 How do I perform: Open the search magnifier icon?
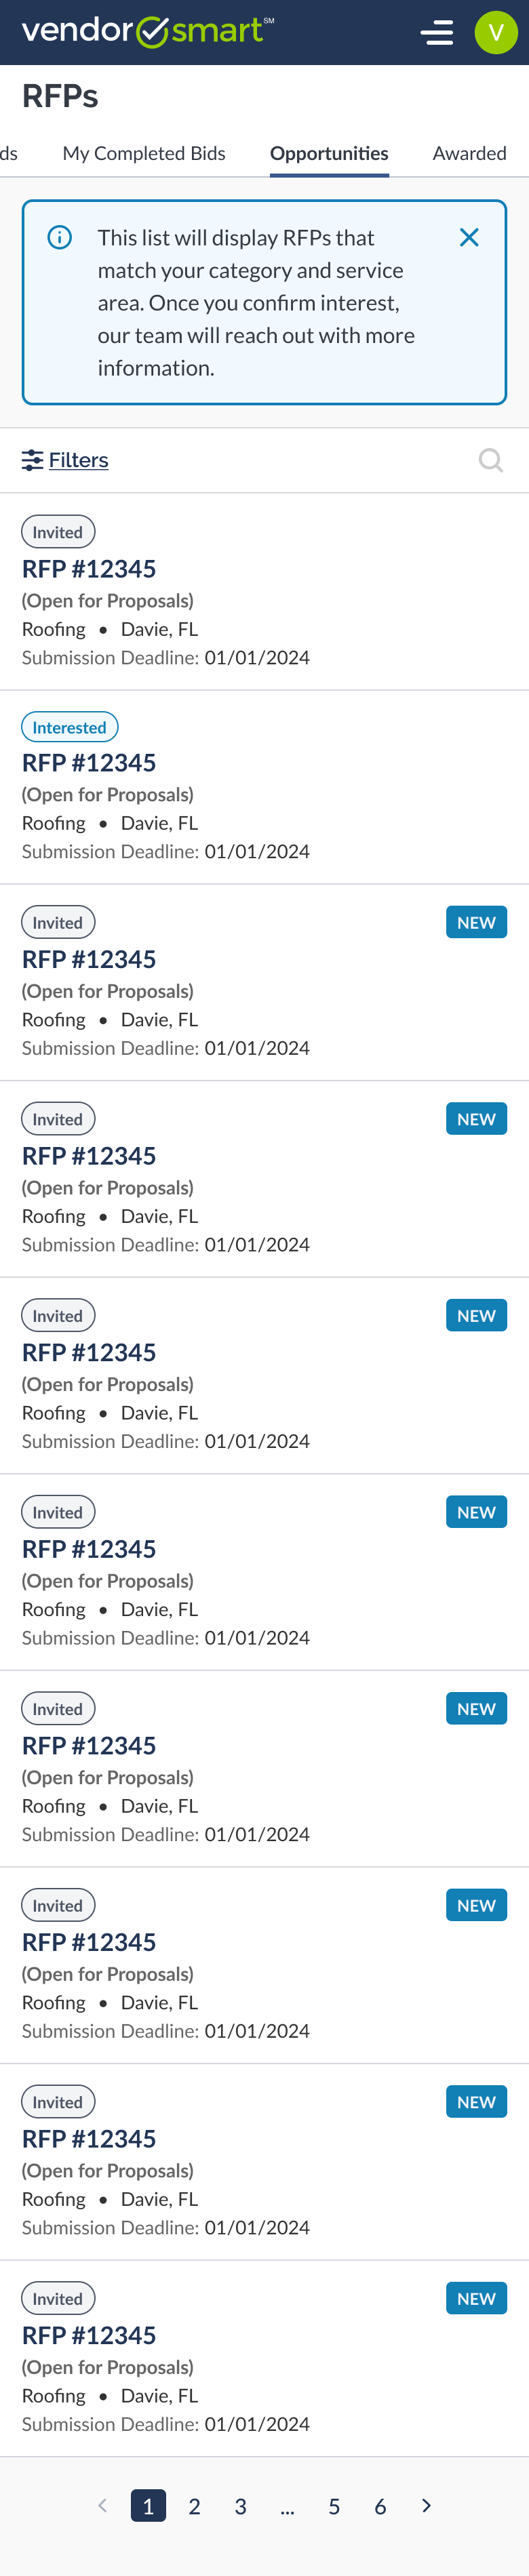click(x=490, y=460)
